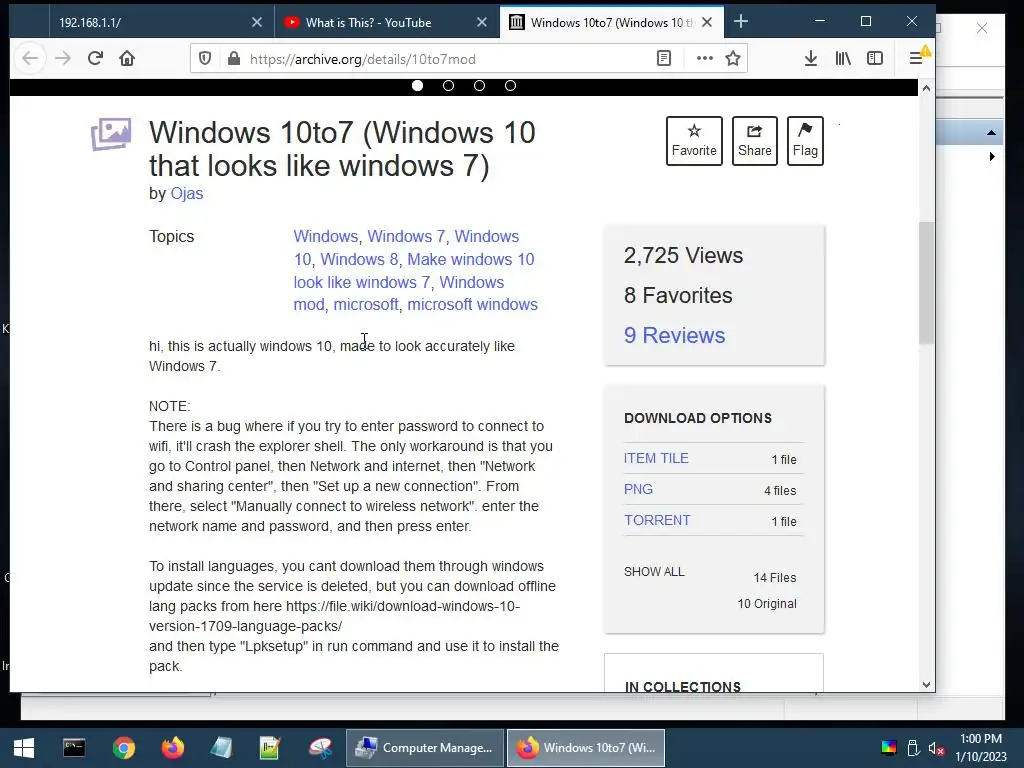The height and width of the screenshot is (768, 1024).
Task: Open the Windows 7 topic link
Action: (406, 236)
